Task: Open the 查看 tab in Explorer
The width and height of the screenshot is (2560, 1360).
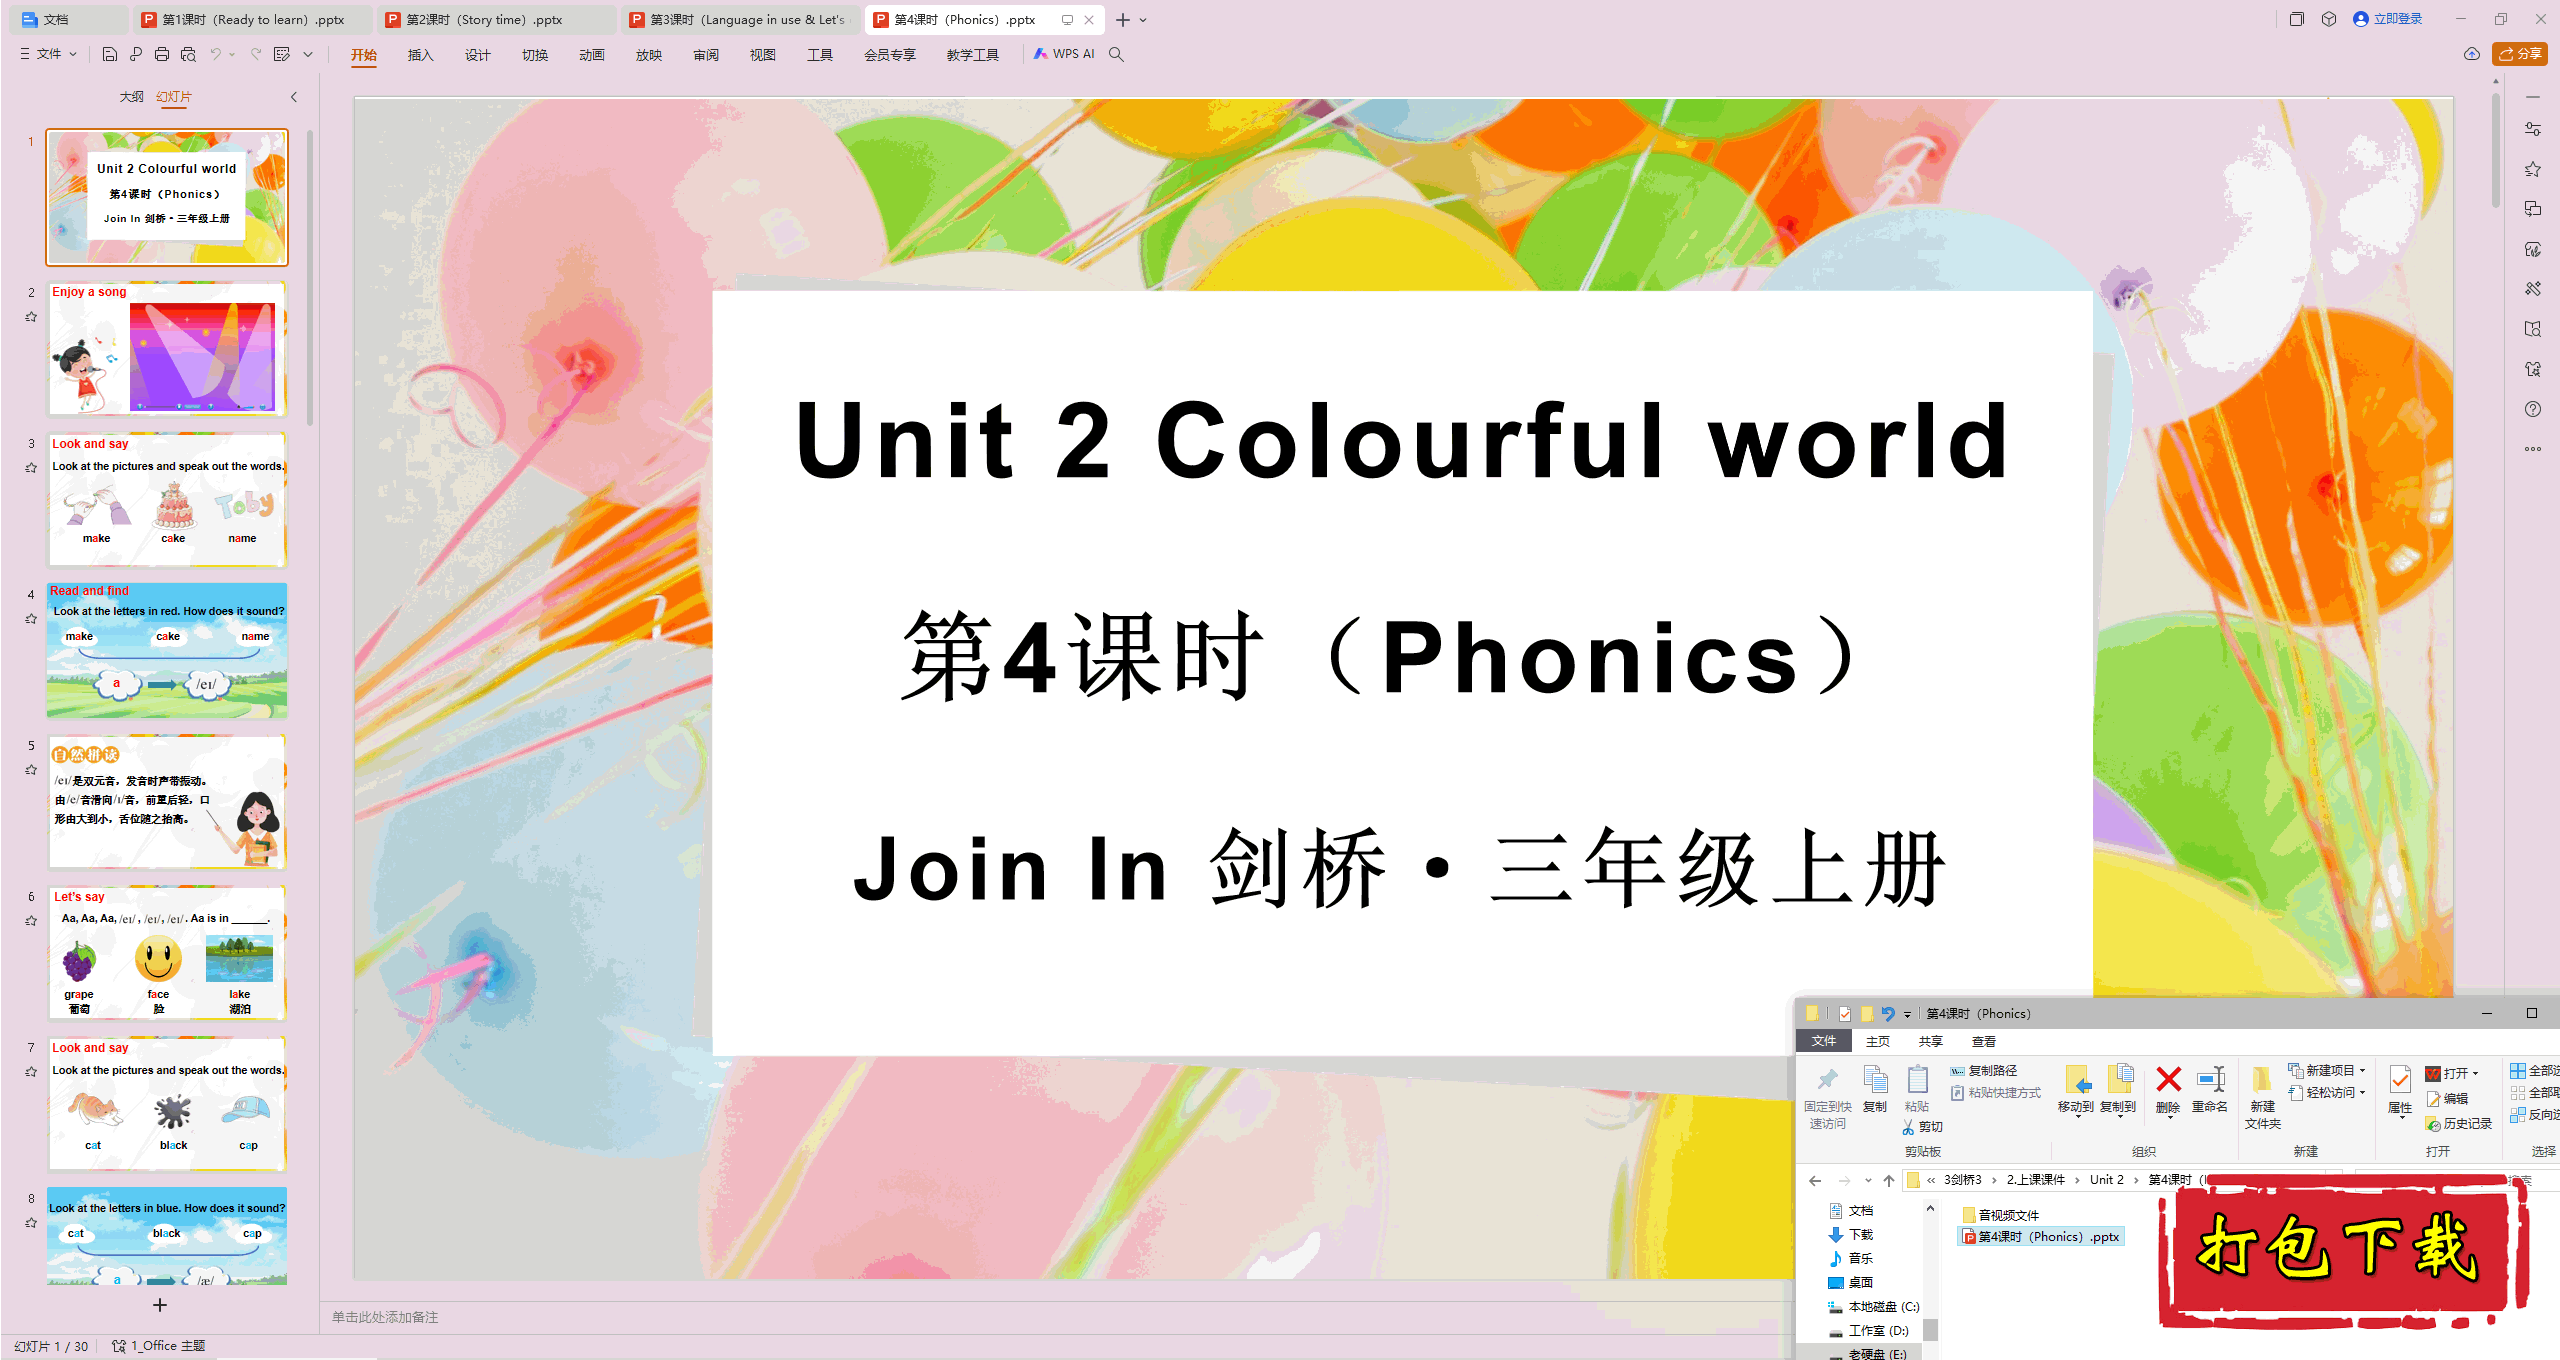Action: tap(1984, 1042)
